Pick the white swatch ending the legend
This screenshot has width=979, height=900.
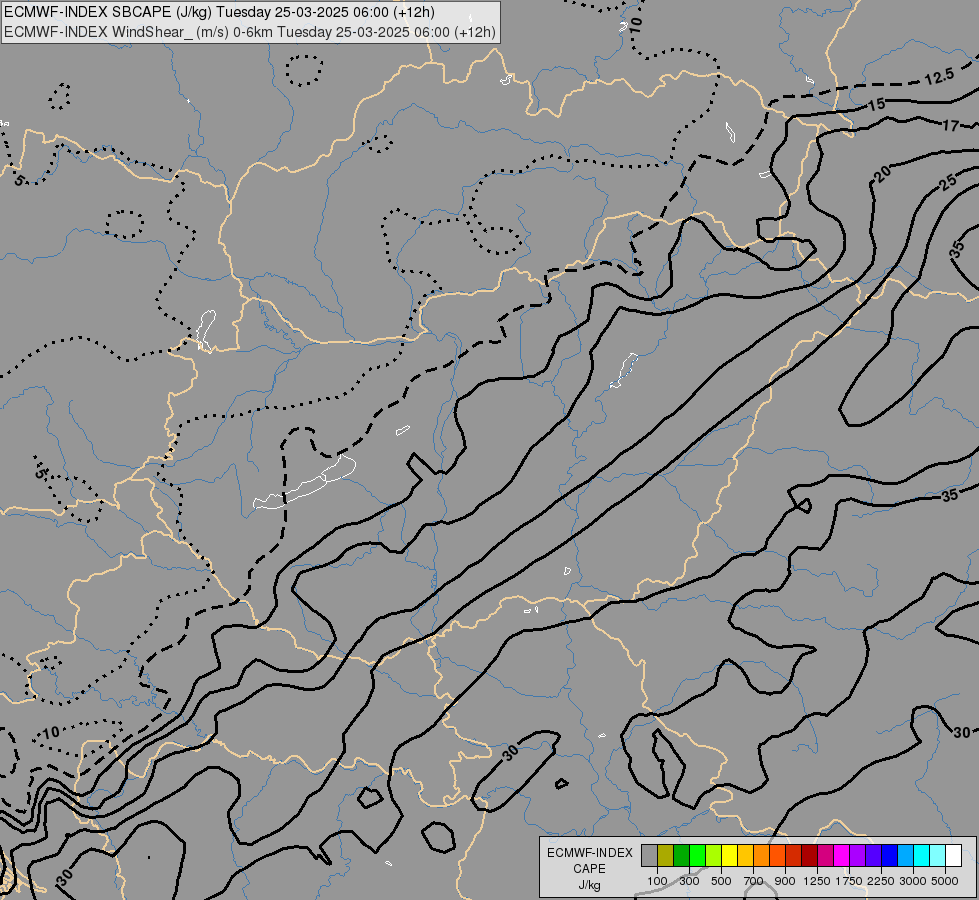pos(953,855)
